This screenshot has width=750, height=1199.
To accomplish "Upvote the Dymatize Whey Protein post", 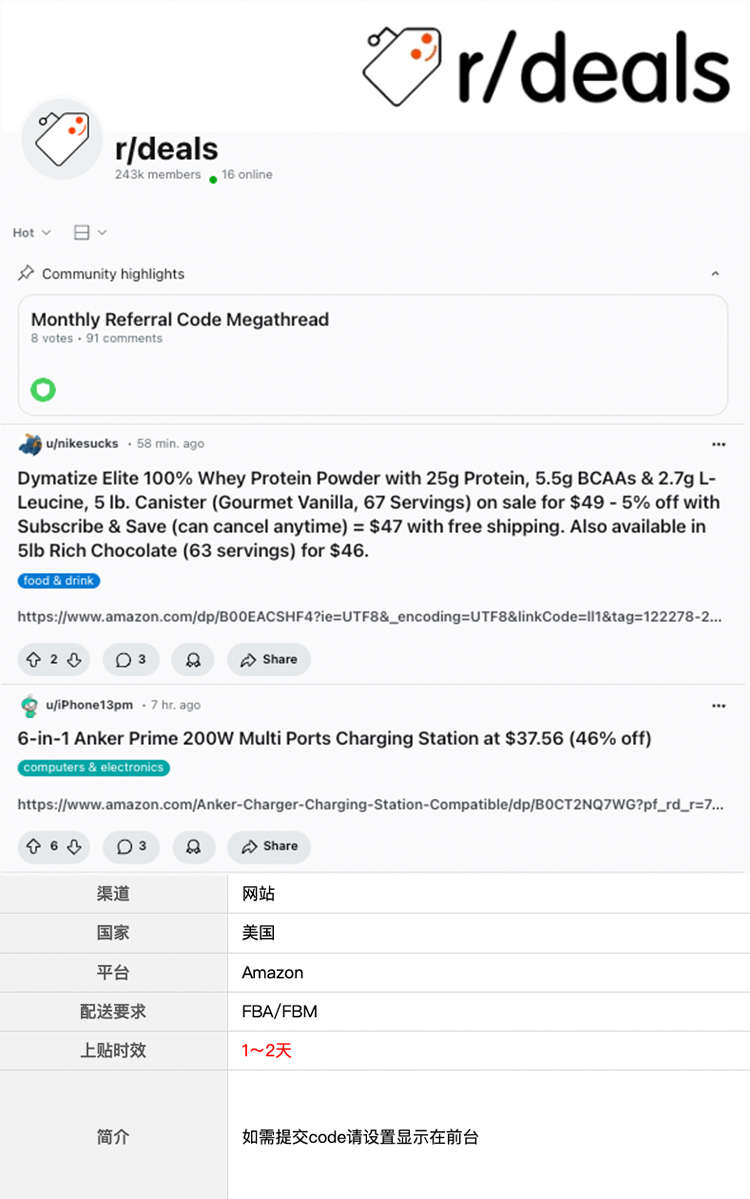I will point(34,659).
